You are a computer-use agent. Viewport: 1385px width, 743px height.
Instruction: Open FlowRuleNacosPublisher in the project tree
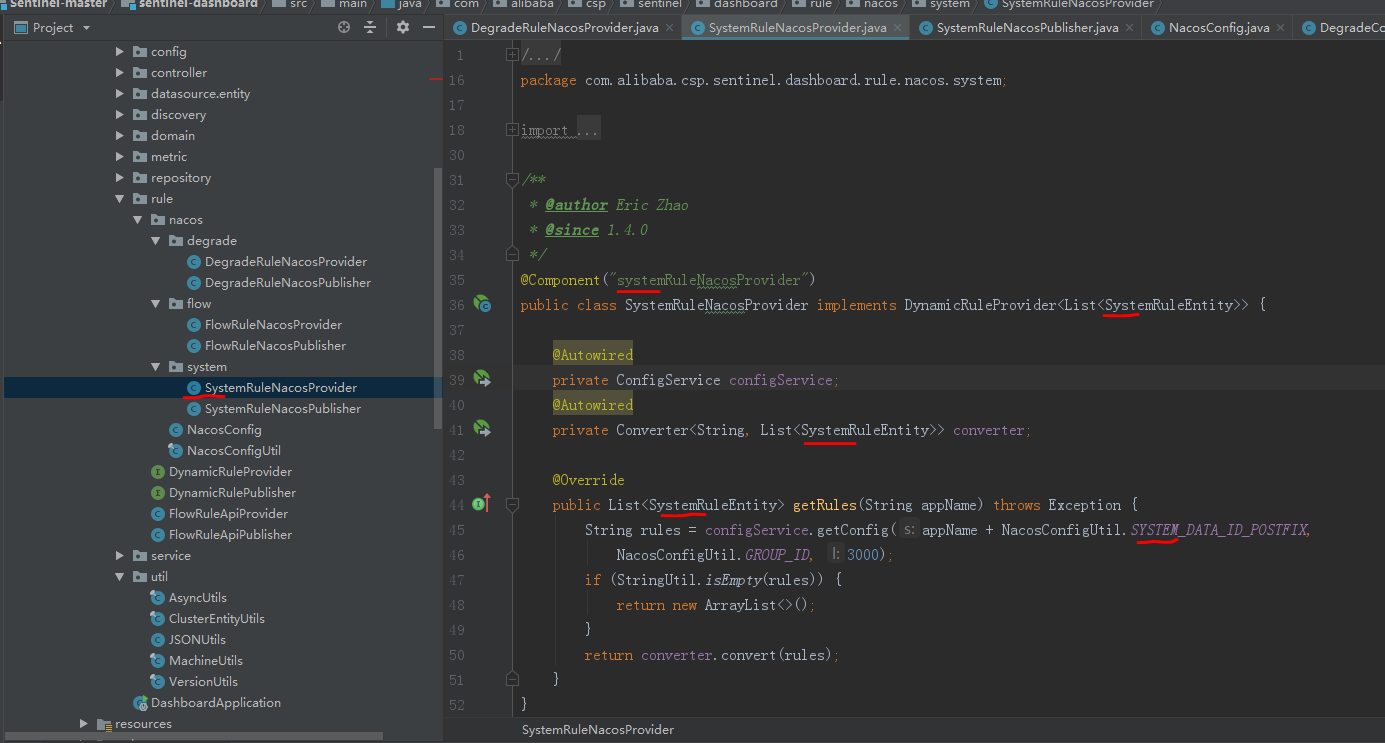(x=275, y=346)
